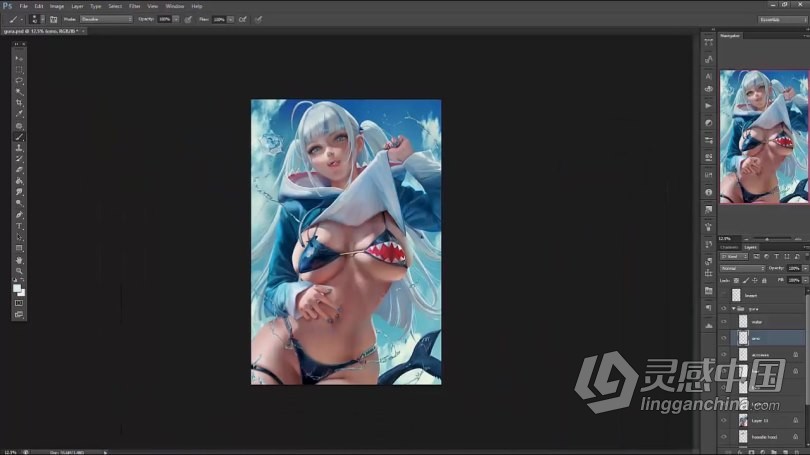Select the Layer 13 thumbnail
810x455 pixels.
tap(743, 420)
